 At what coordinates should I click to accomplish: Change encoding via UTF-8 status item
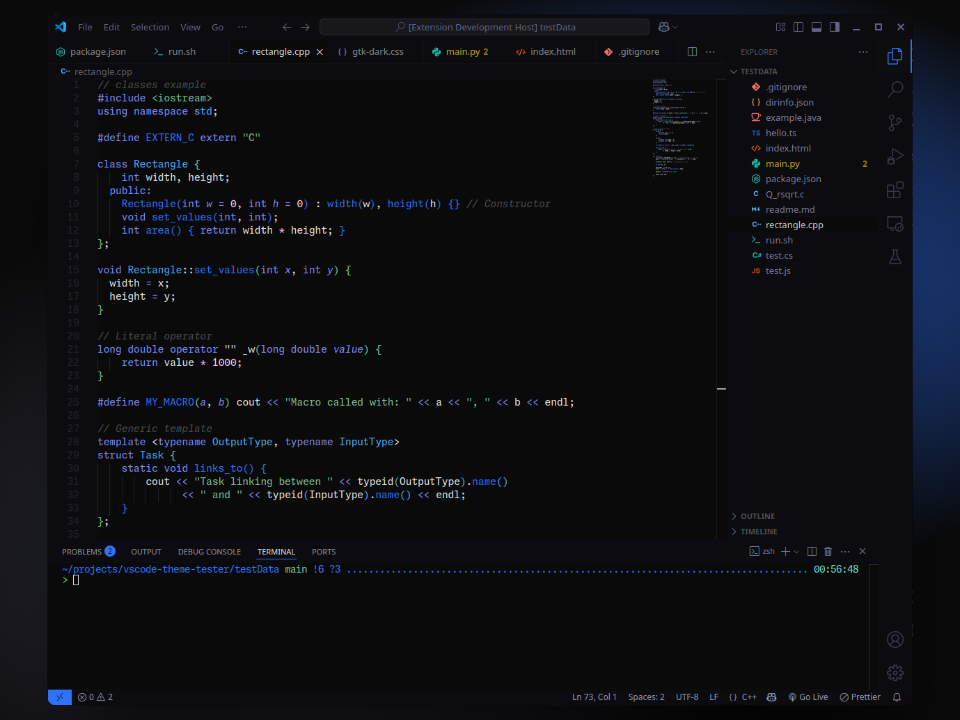coord(687,697)
